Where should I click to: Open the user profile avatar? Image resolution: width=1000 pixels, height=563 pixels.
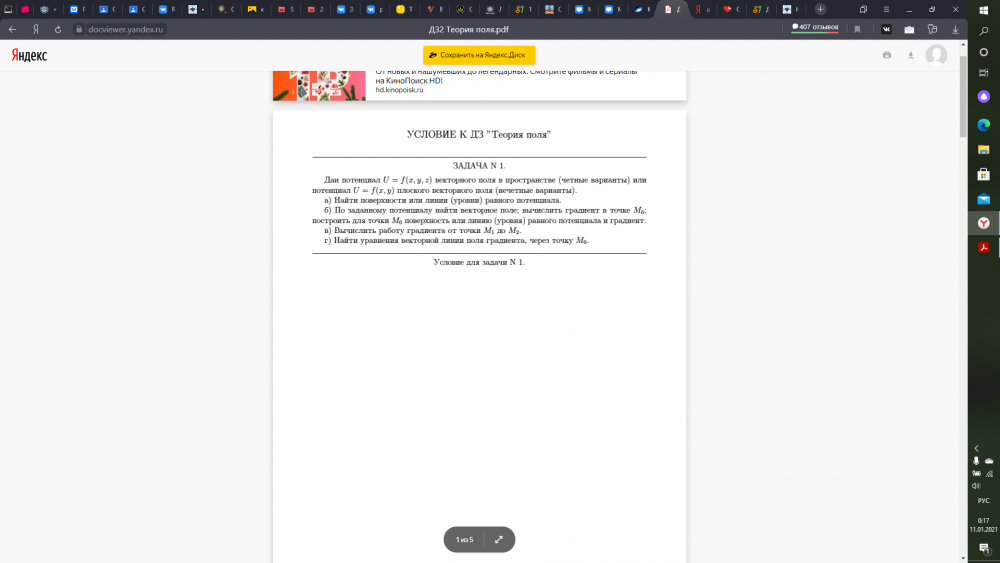coord(936,55)
